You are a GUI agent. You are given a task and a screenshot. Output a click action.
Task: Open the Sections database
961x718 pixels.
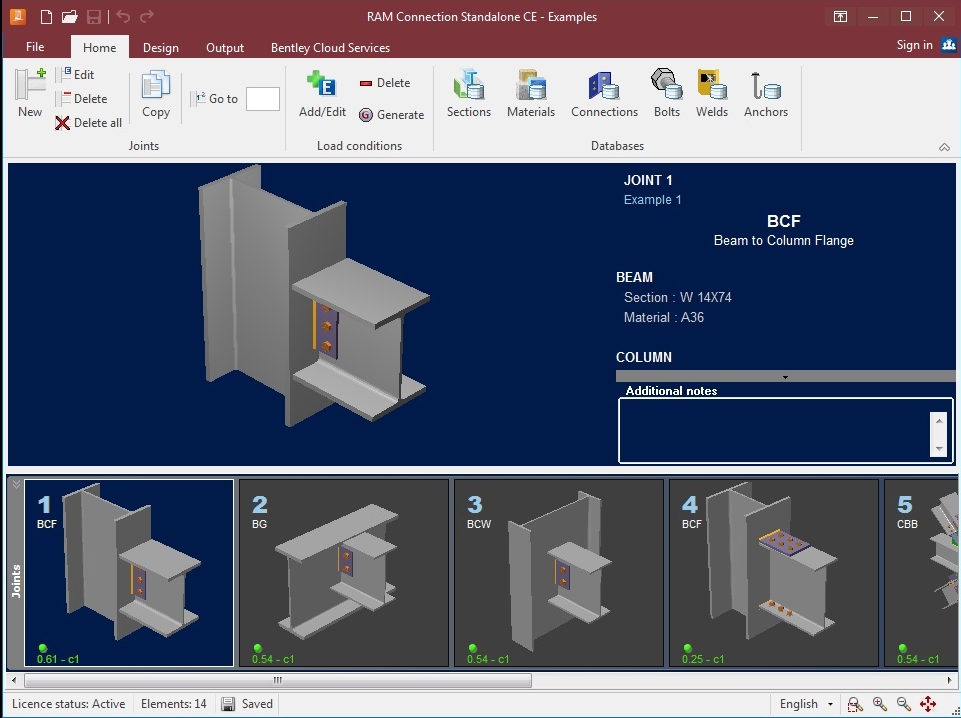click(469, 93)
